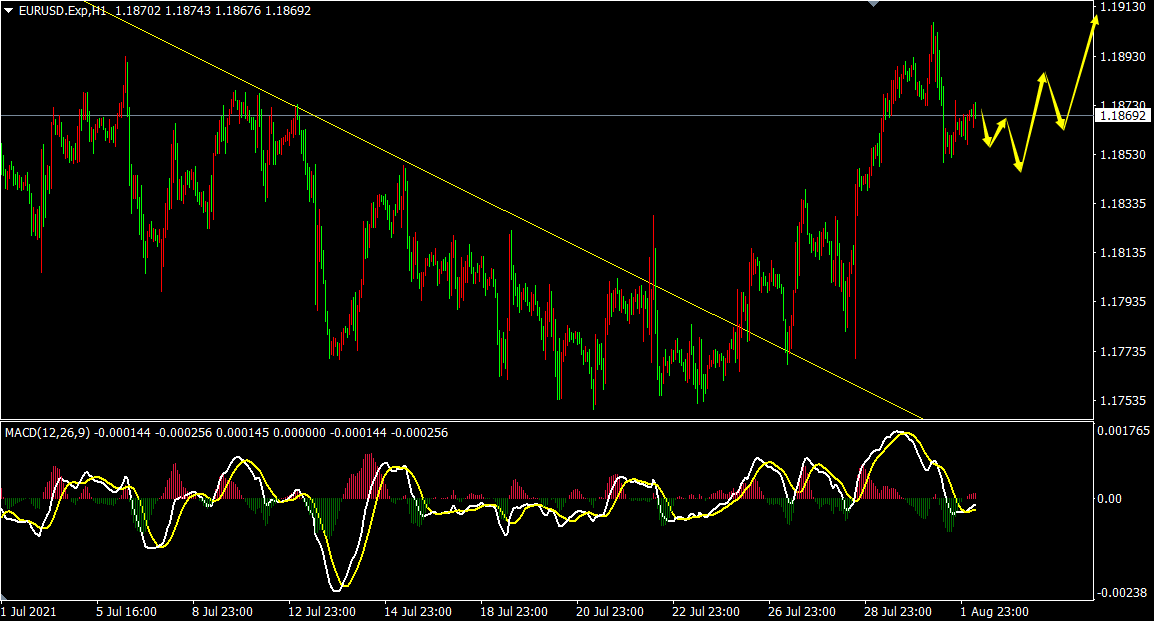Click the 1.18335 price scale label

tap(1122, 204)
